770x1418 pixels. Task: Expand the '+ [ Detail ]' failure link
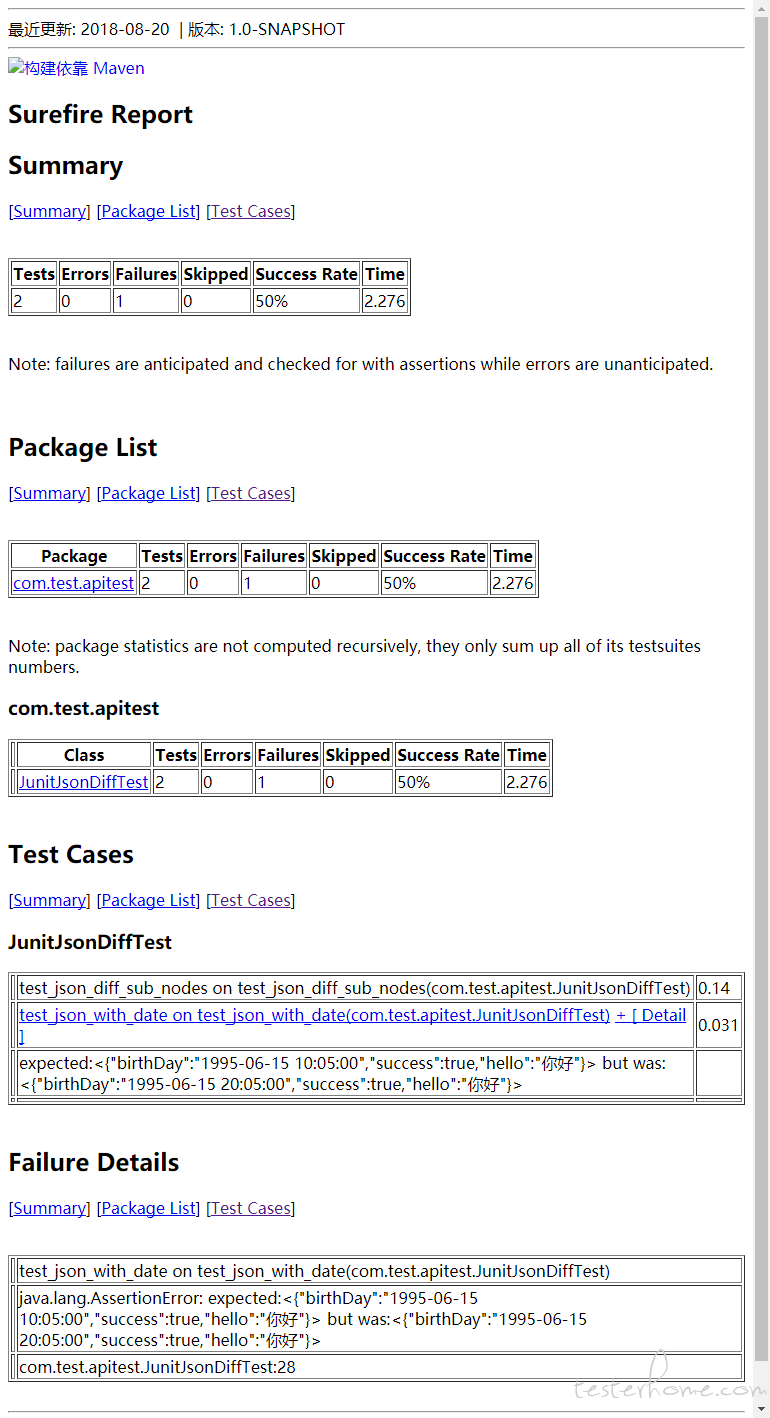(x=651, y=1015)
